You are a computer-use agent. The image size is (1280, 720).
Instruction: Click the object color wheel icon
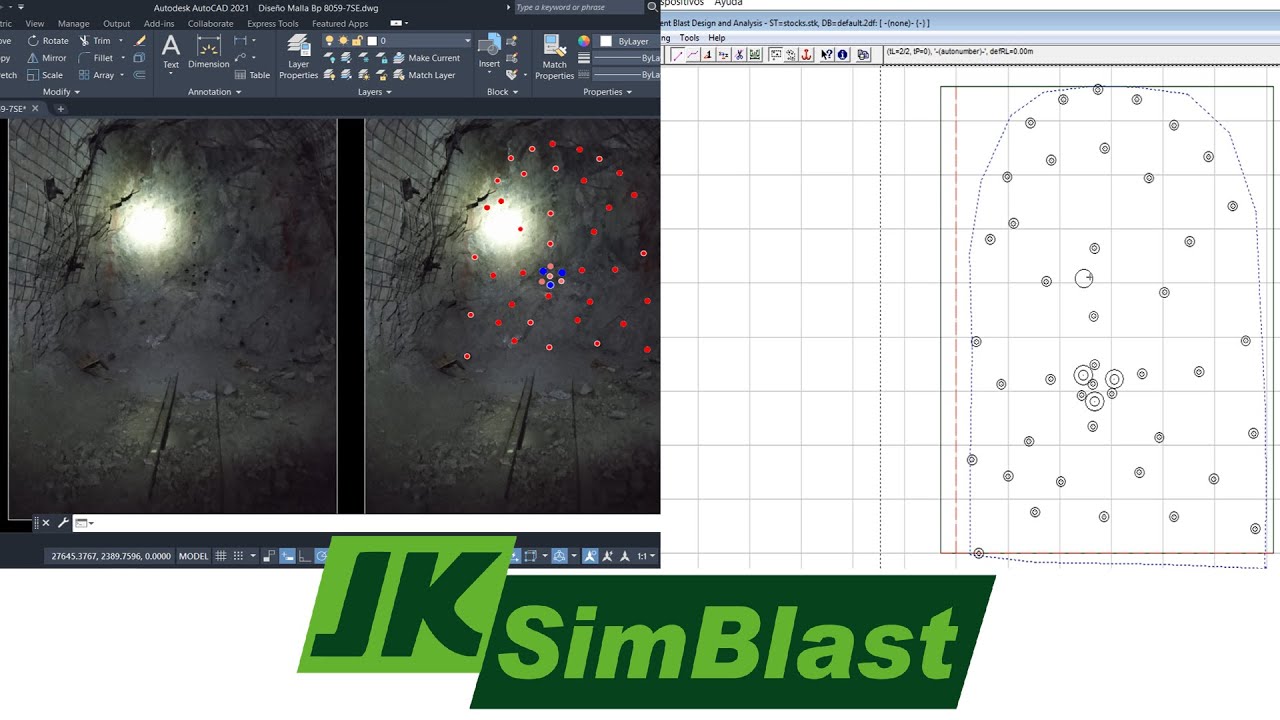click(x=584, y=41)
